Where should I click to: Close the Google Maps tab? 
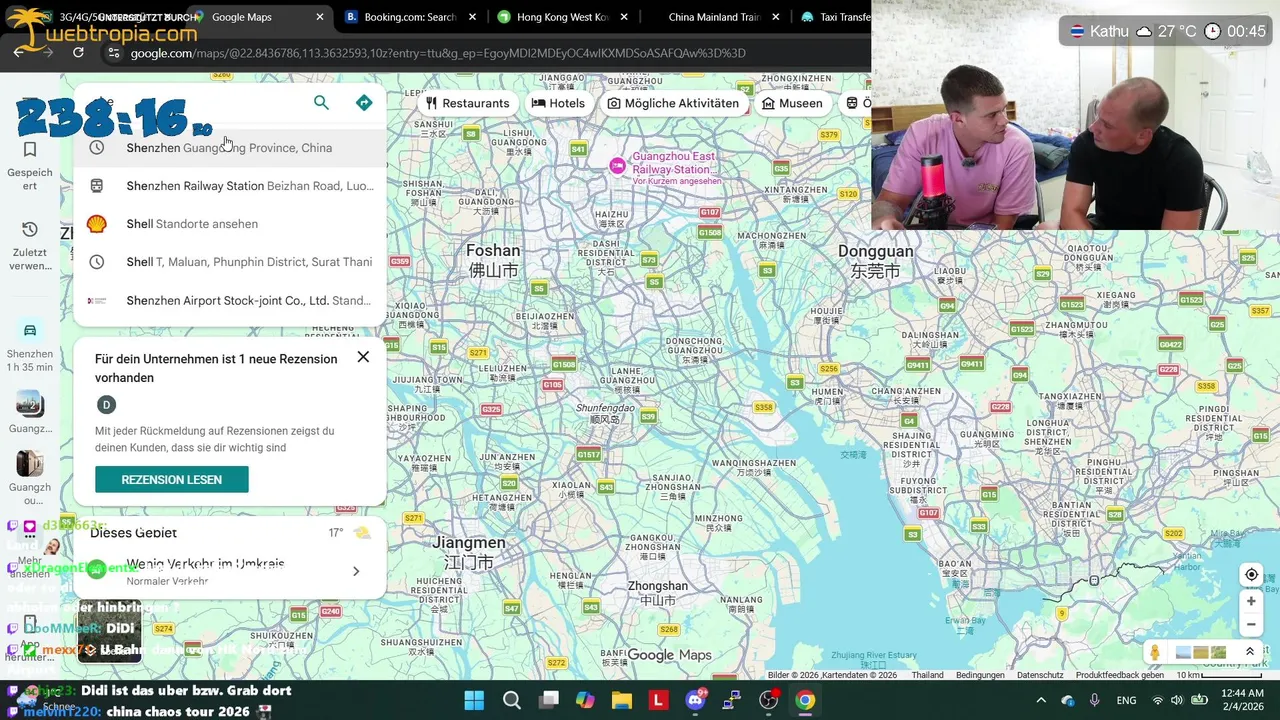pos(320,17)
